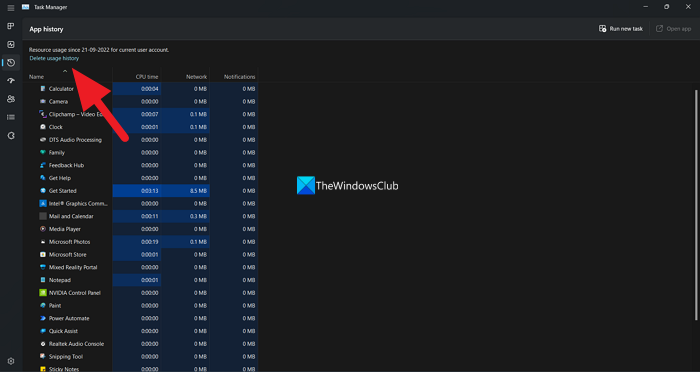Open the Details sidebar icon
Screen dimensions: 700x372
(11, 117)
